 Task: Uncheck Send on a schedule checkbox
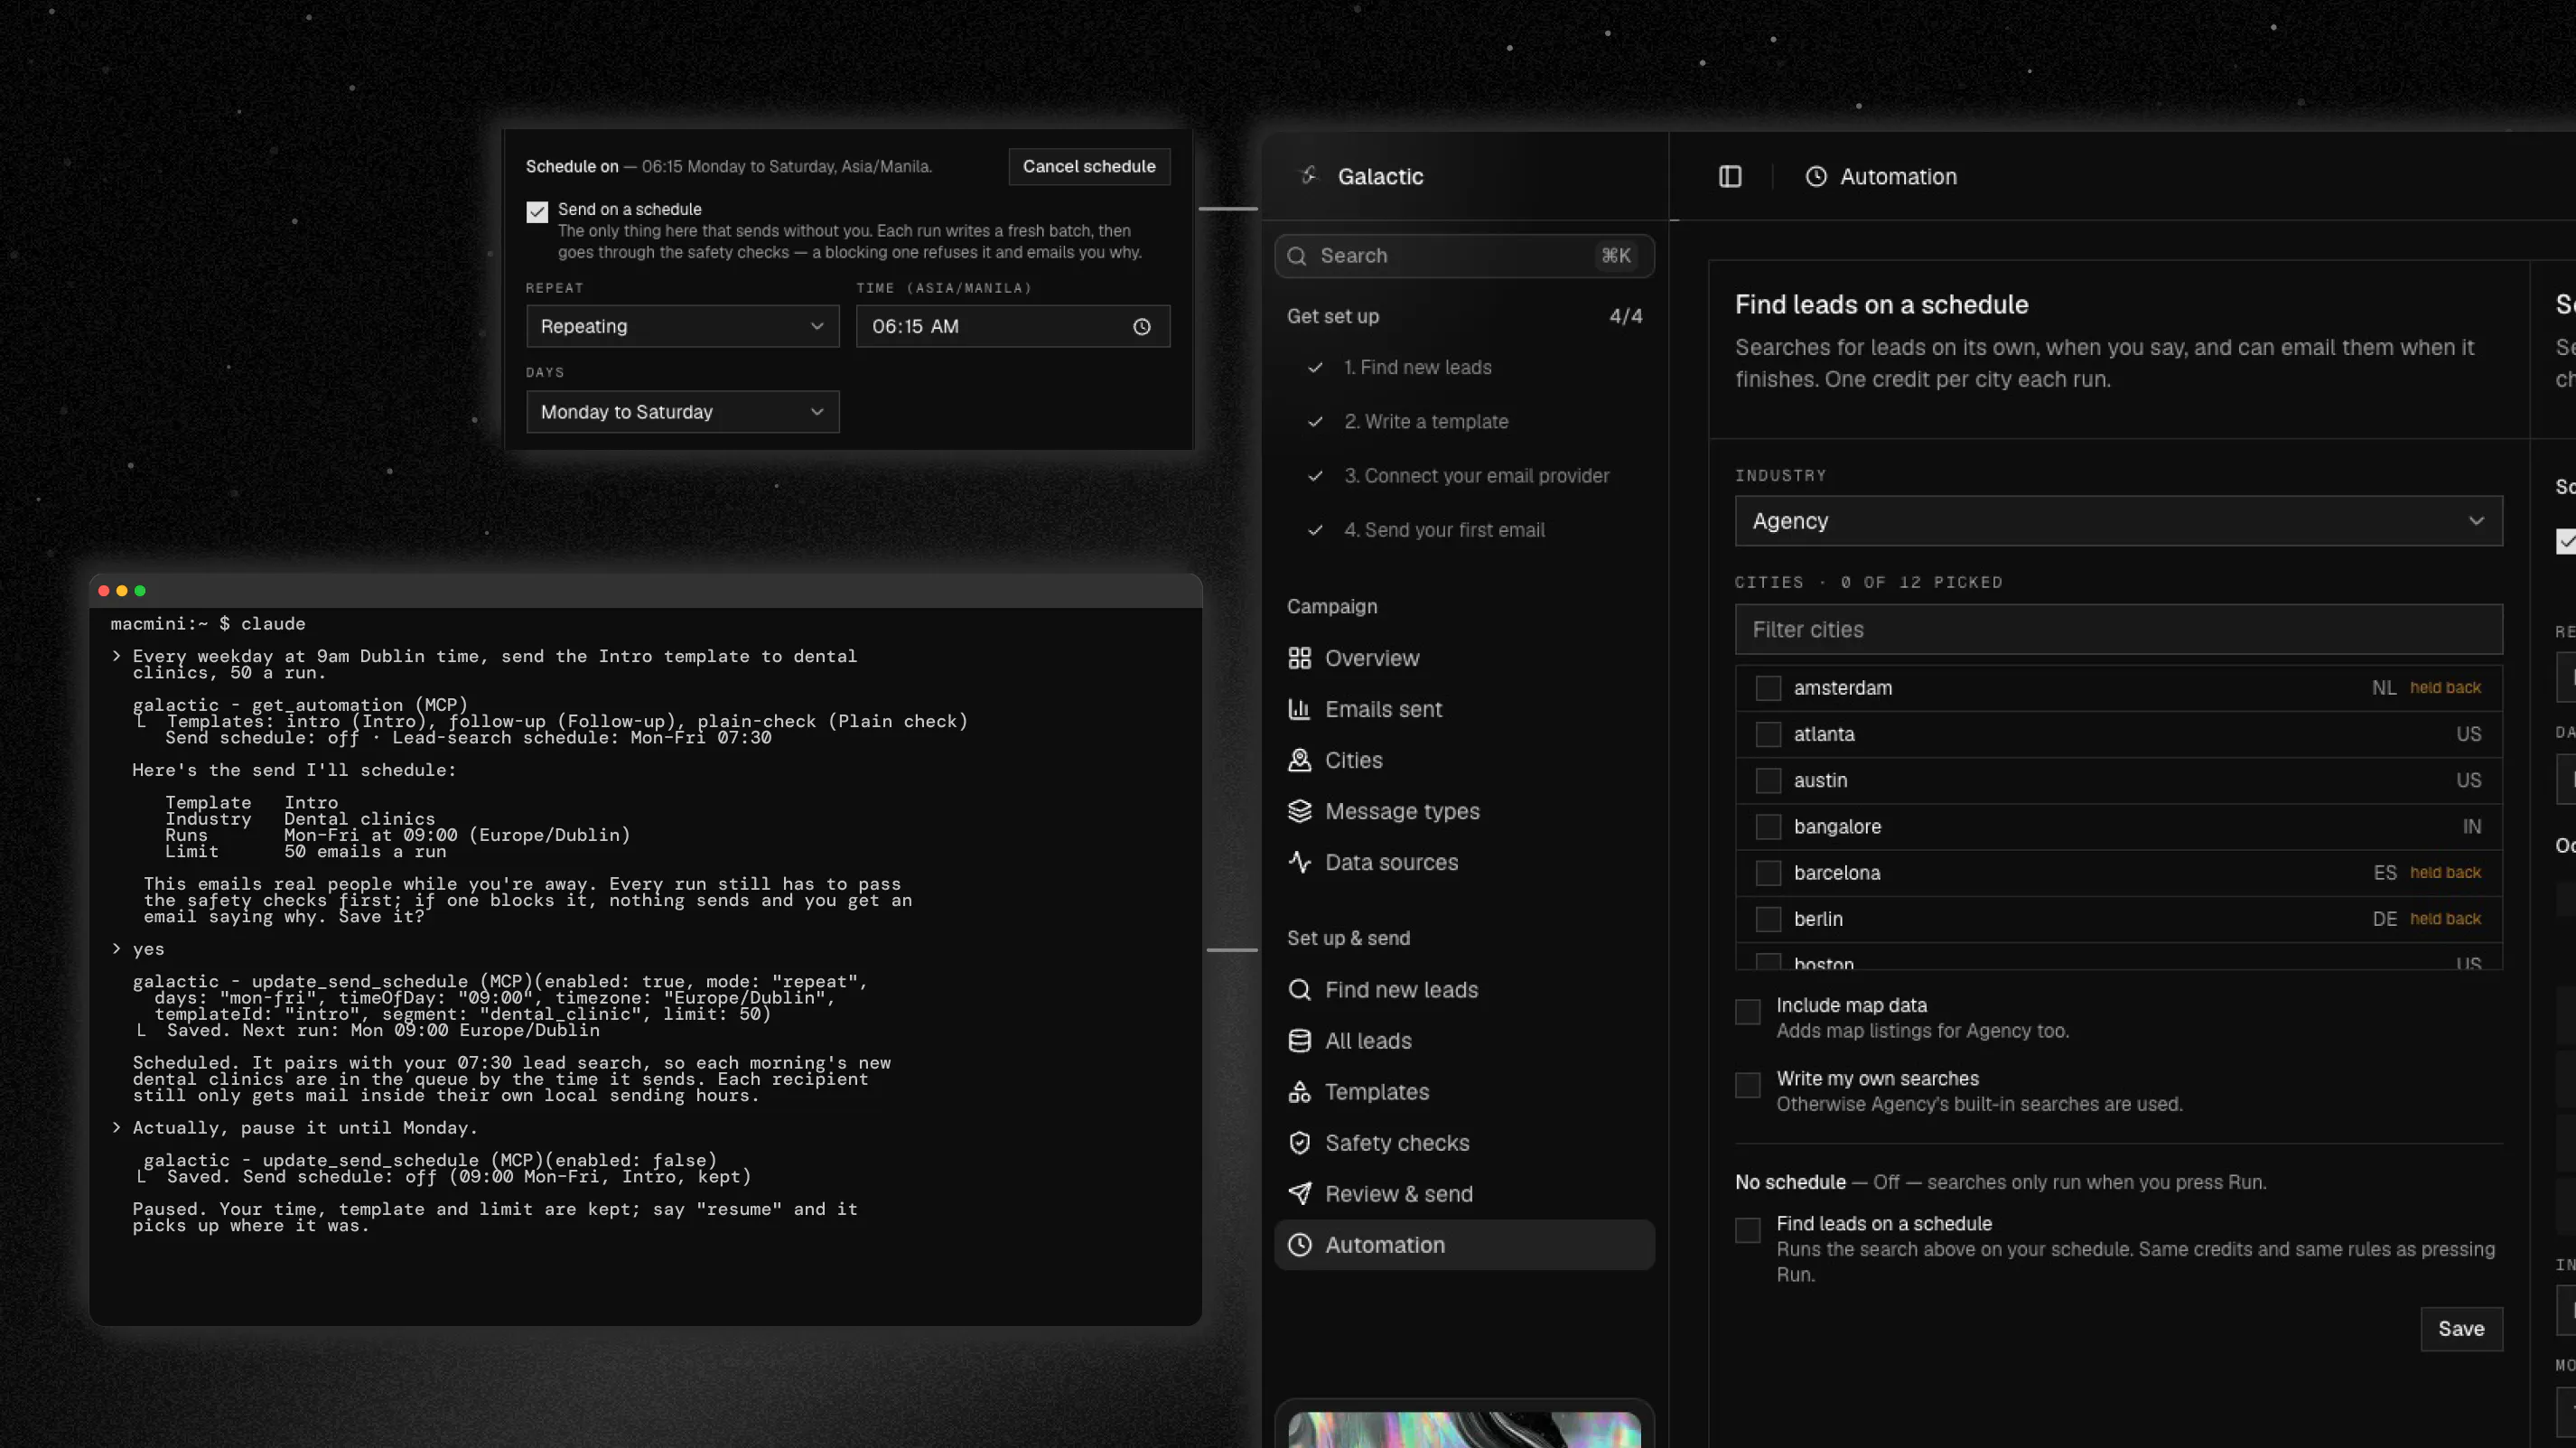[x=537, y=212]
